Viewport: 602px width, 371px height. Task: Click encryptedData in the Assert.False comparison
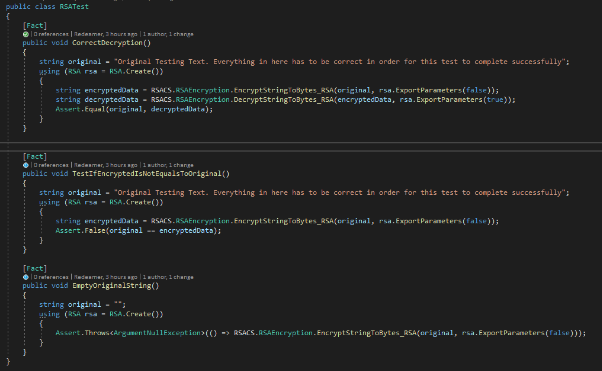point(186,230)
